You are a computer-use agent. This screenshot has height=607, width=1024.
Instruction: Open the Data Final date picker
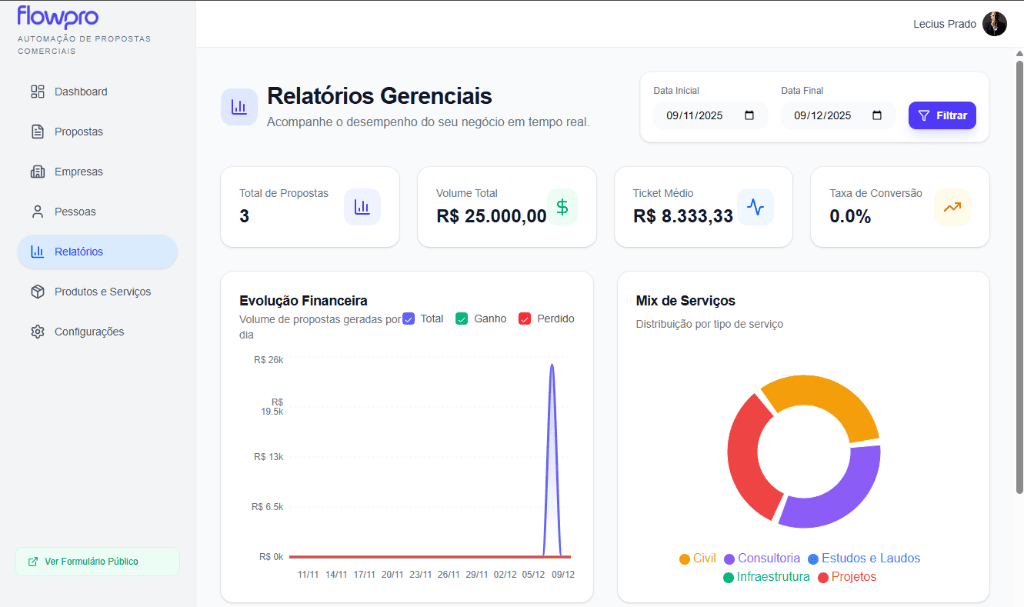pos(874,115)
